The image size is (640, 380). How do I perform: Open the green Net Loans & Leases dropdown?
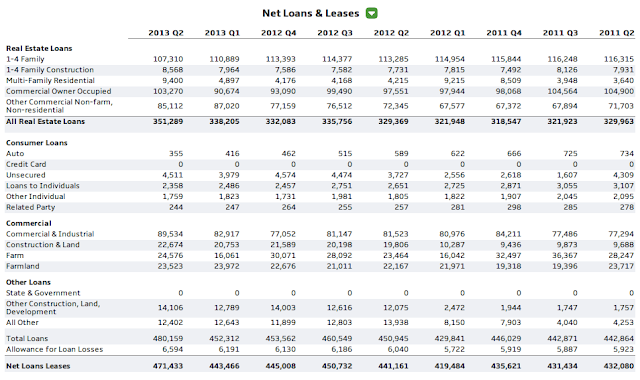click(x=371, y=13)
